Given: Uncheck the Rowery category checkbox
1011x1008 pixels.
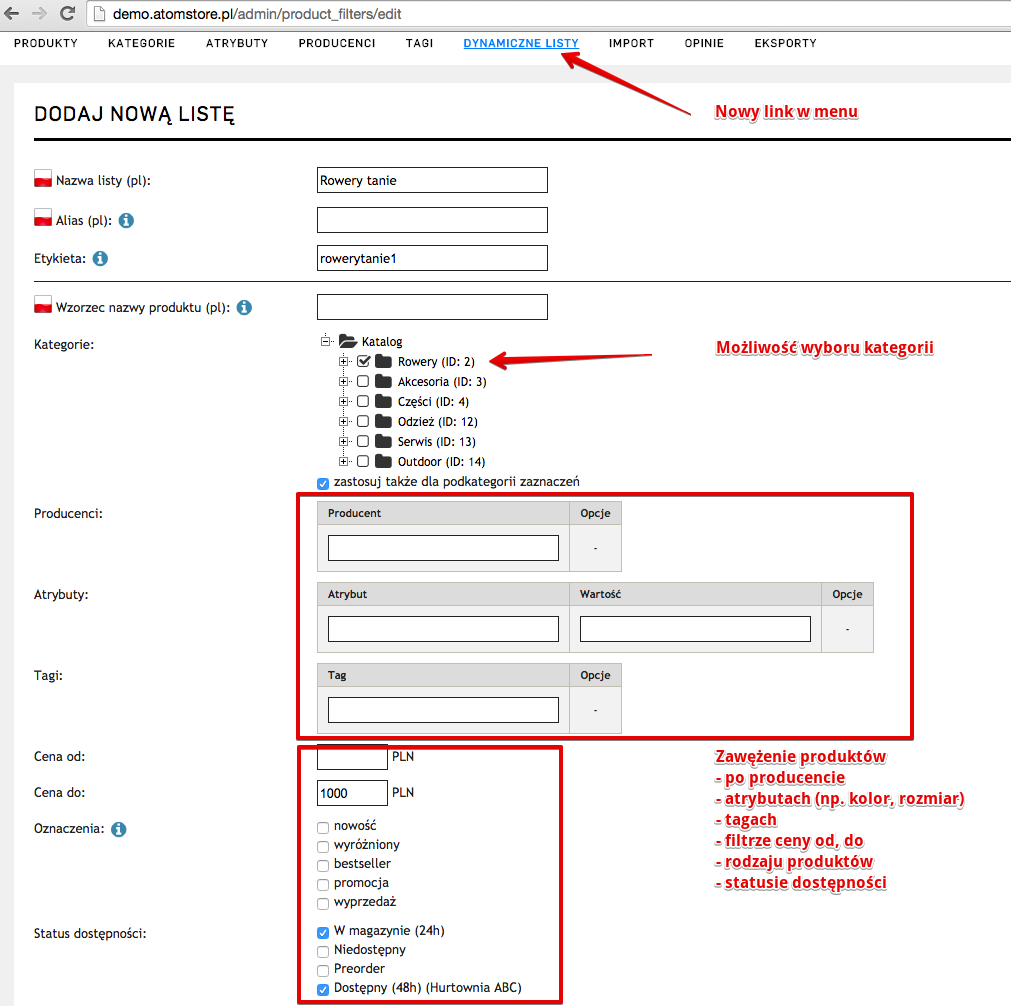Looking at the screenshot, I should (363, 361).
